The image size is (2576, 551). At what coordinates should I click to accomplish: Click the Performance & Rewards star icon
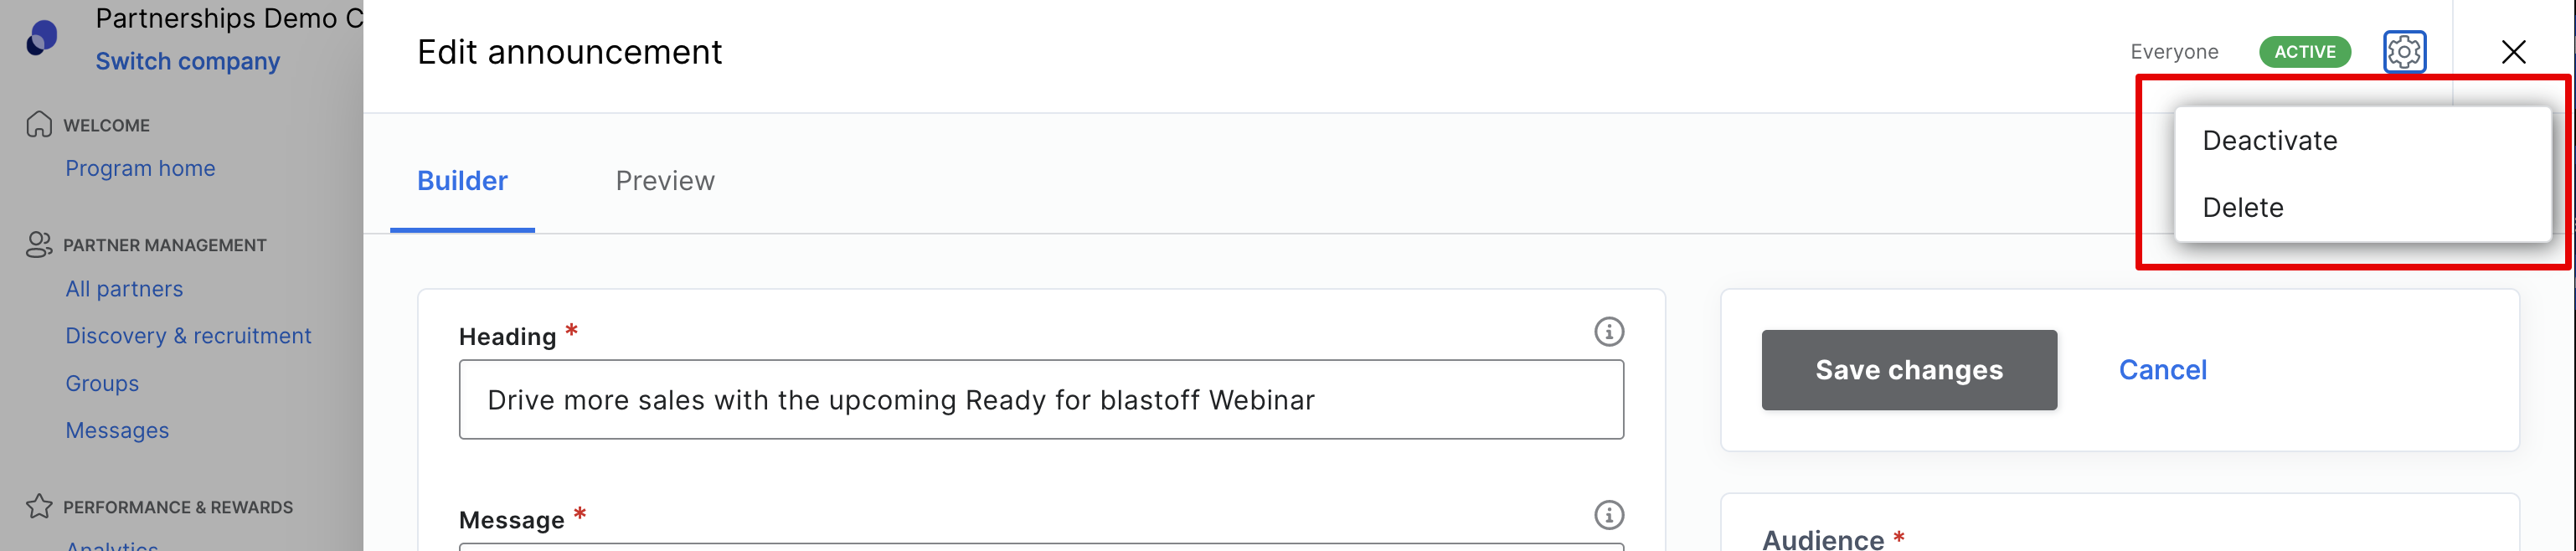[x=39, y=506]
